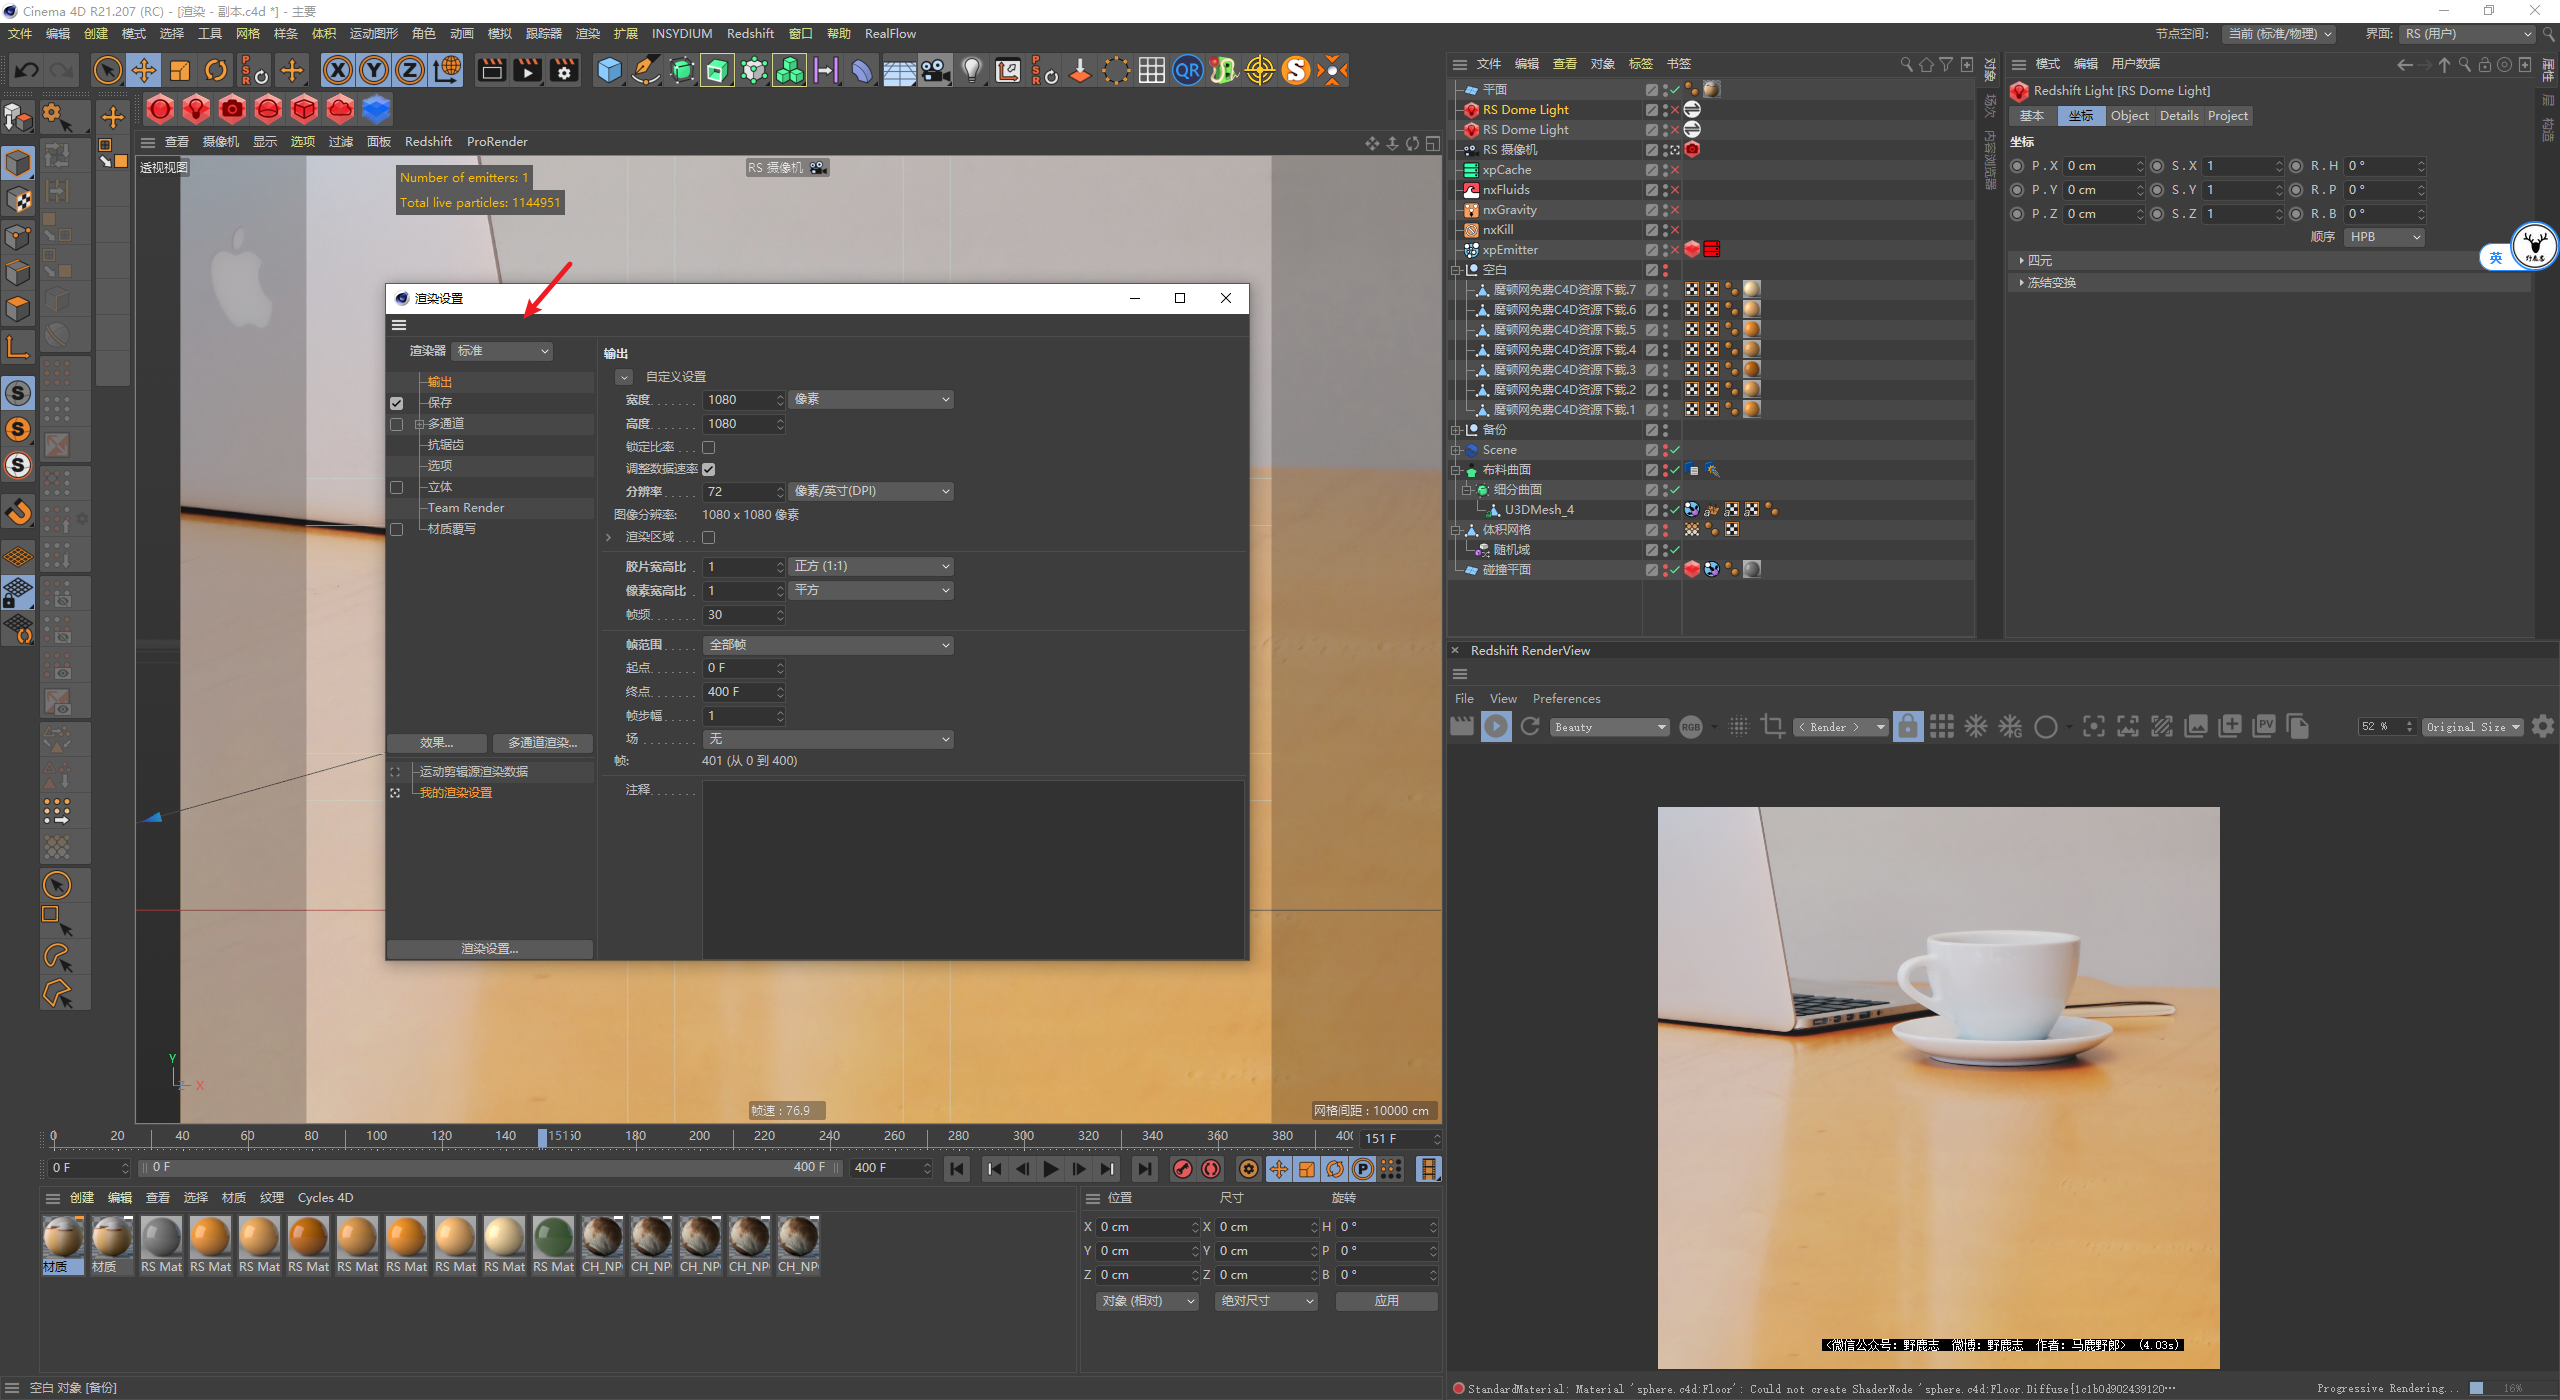
Task: Expand the 冻结变换 section
Action: pyautogui.click(x=2050, y=283)
